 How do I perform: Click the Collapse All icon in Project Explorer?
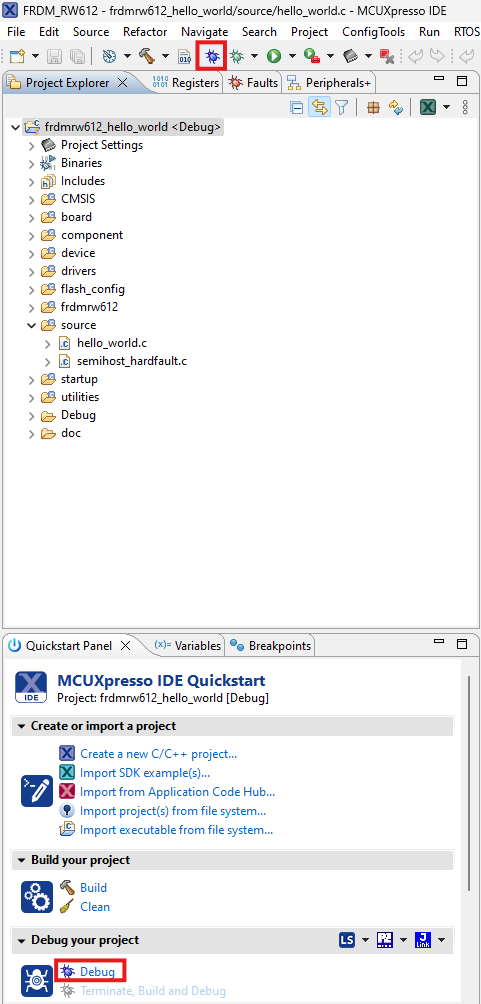(x=297, y=107)
